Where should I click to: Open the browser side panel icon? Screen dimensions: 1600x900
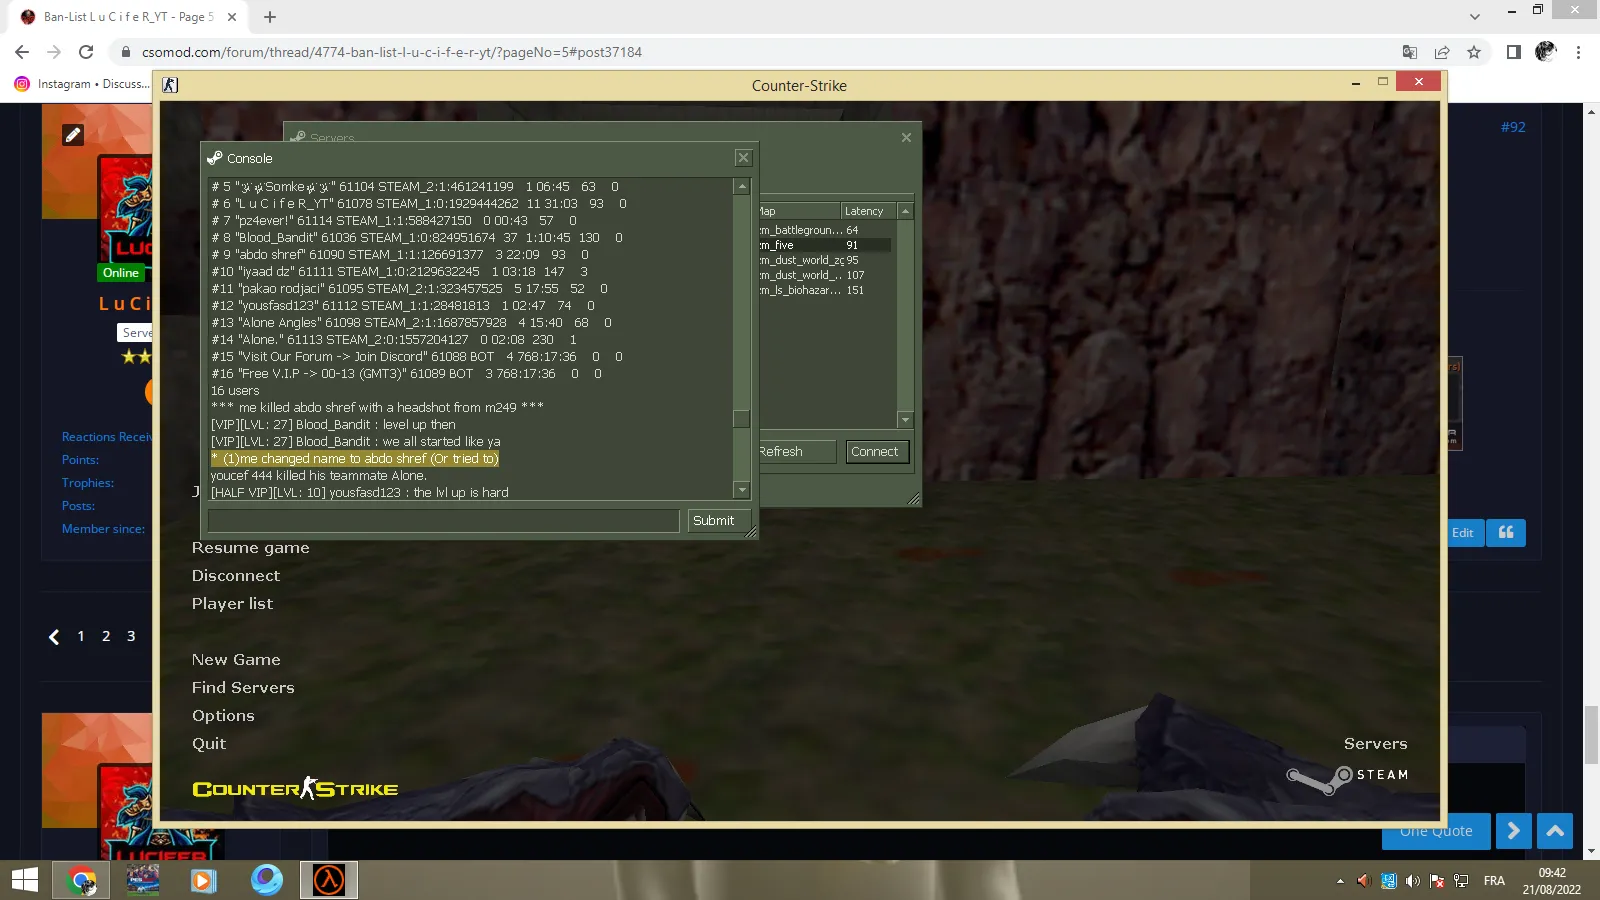(x=1514, y=52)
